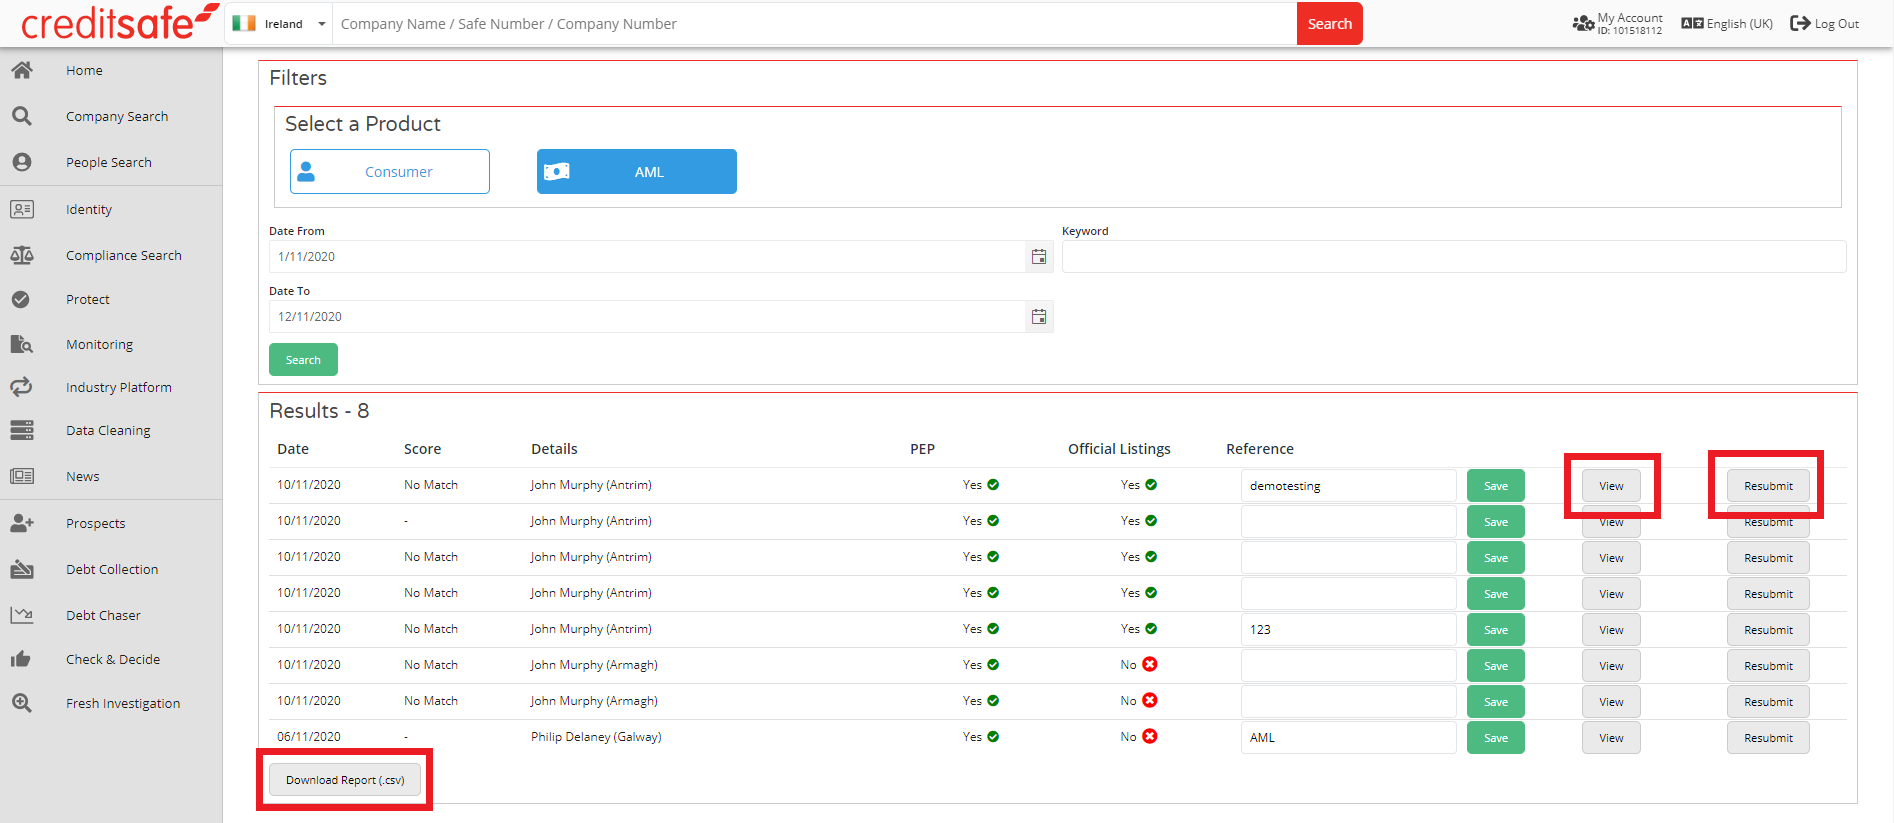1894x823 pixels.
Task: Click the Data Cleaning server icon
Action: [x=22, y=430]
